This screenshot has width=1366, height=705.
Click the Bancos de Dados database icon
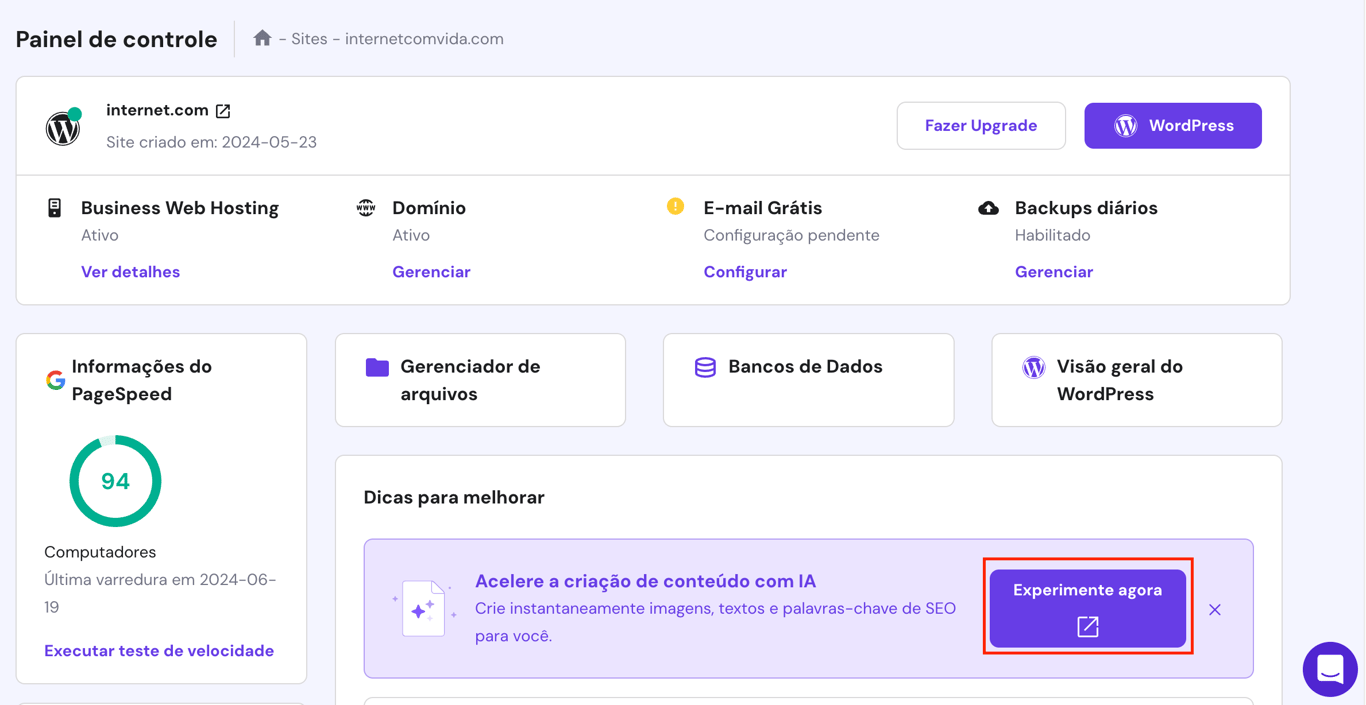(704, 368)
